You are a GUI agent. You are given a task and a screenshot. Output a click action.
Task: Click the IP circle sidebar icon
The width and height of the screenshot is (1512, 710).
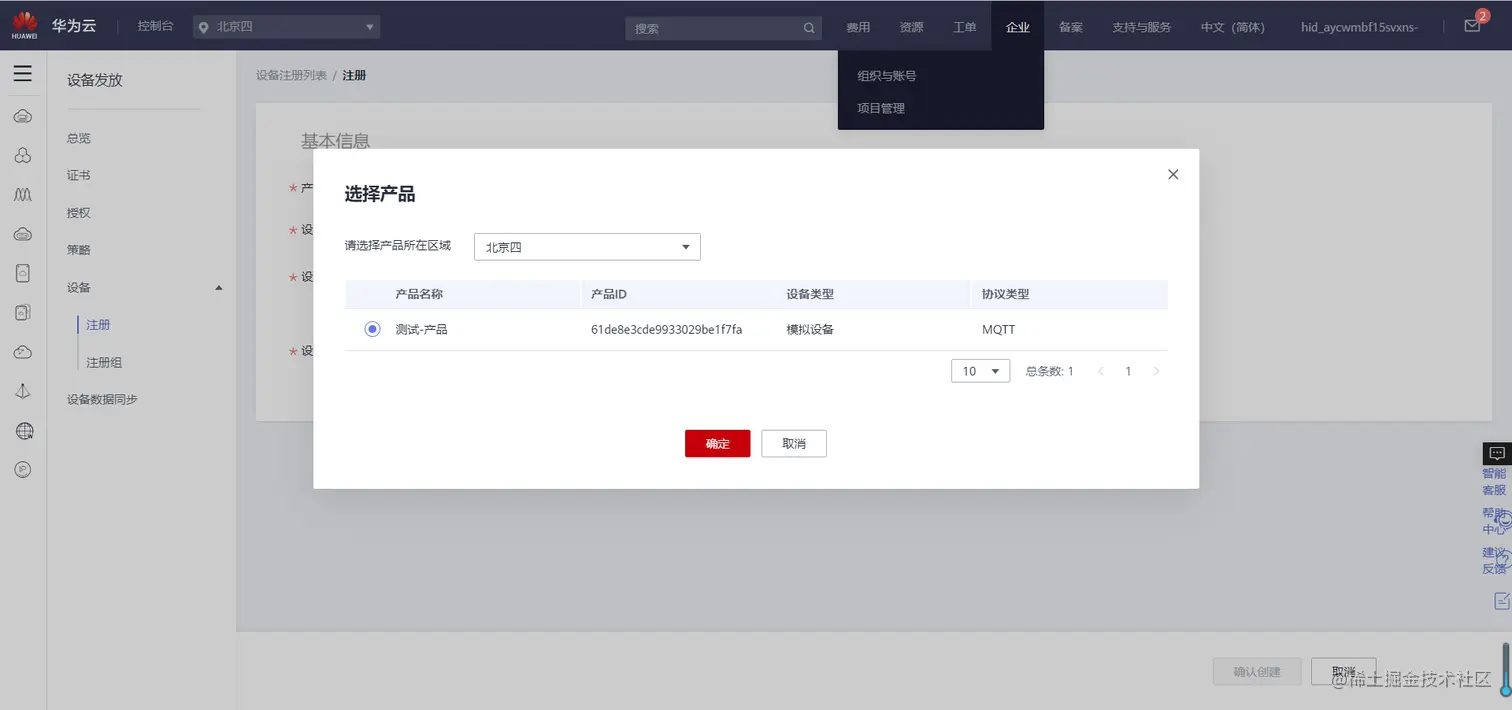[x=22, y=469]
